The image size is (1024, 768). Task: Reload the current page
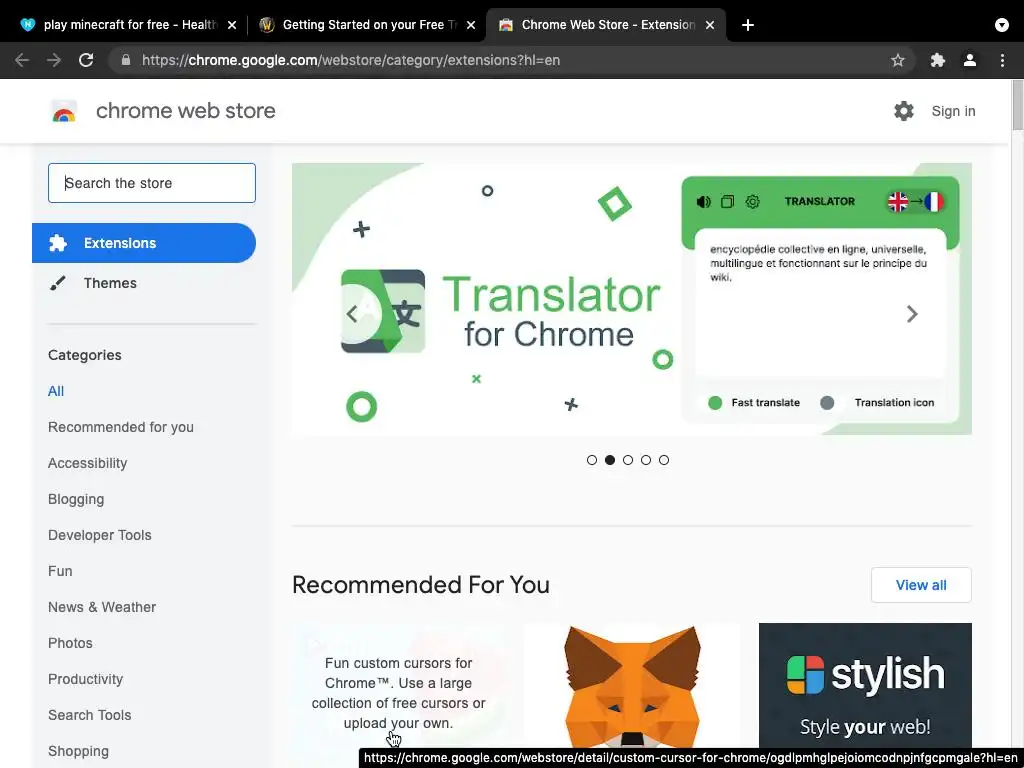[86, 60]
